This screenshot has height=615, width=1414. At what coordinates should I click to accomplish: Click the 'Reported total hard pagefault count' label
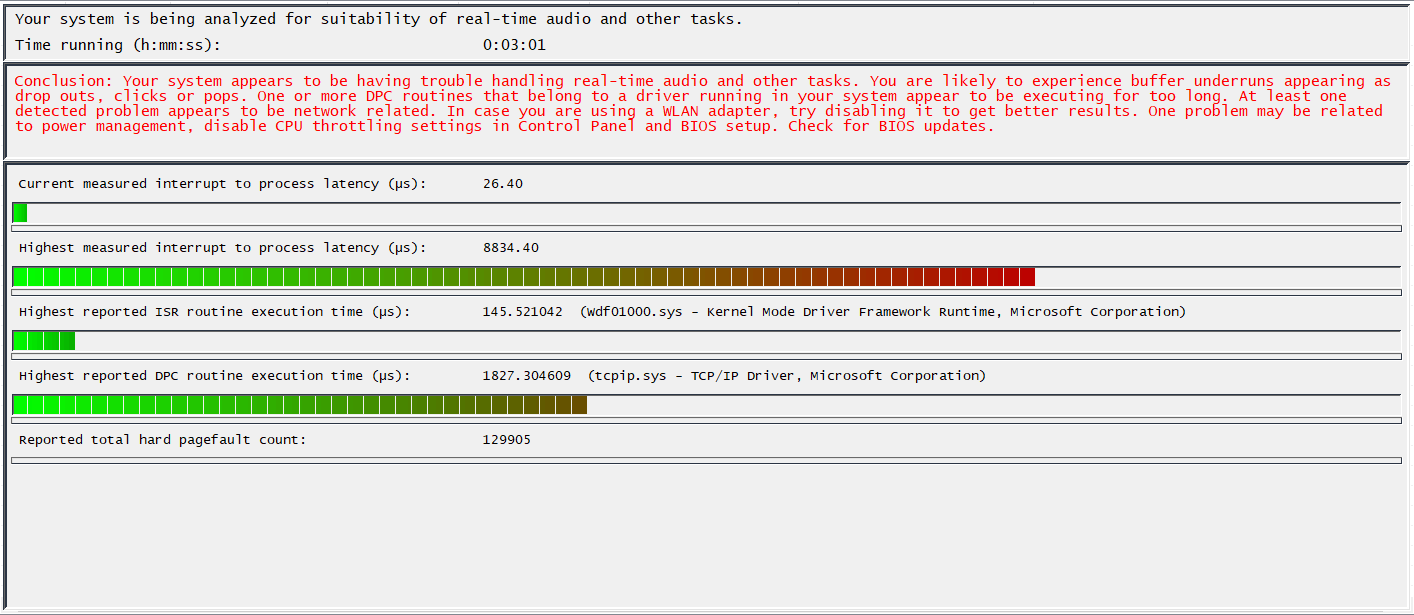162,440
